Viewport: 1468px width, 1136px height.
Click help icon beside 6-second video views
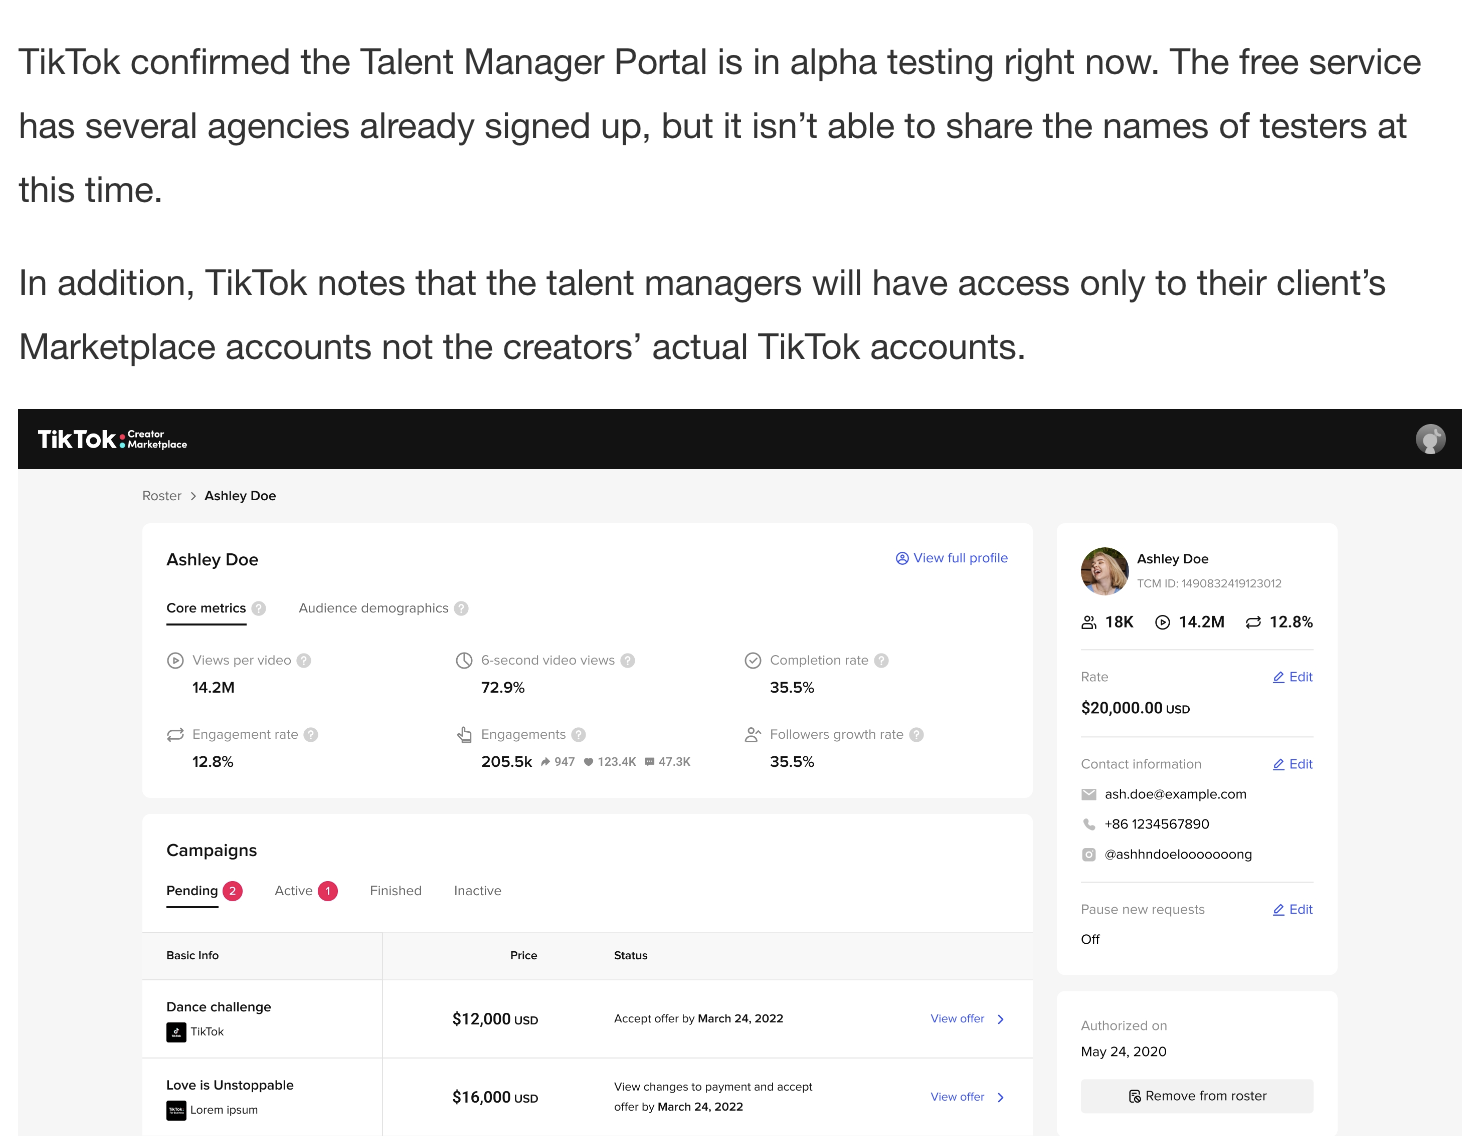pyautogui.click(x=628, y=660)
